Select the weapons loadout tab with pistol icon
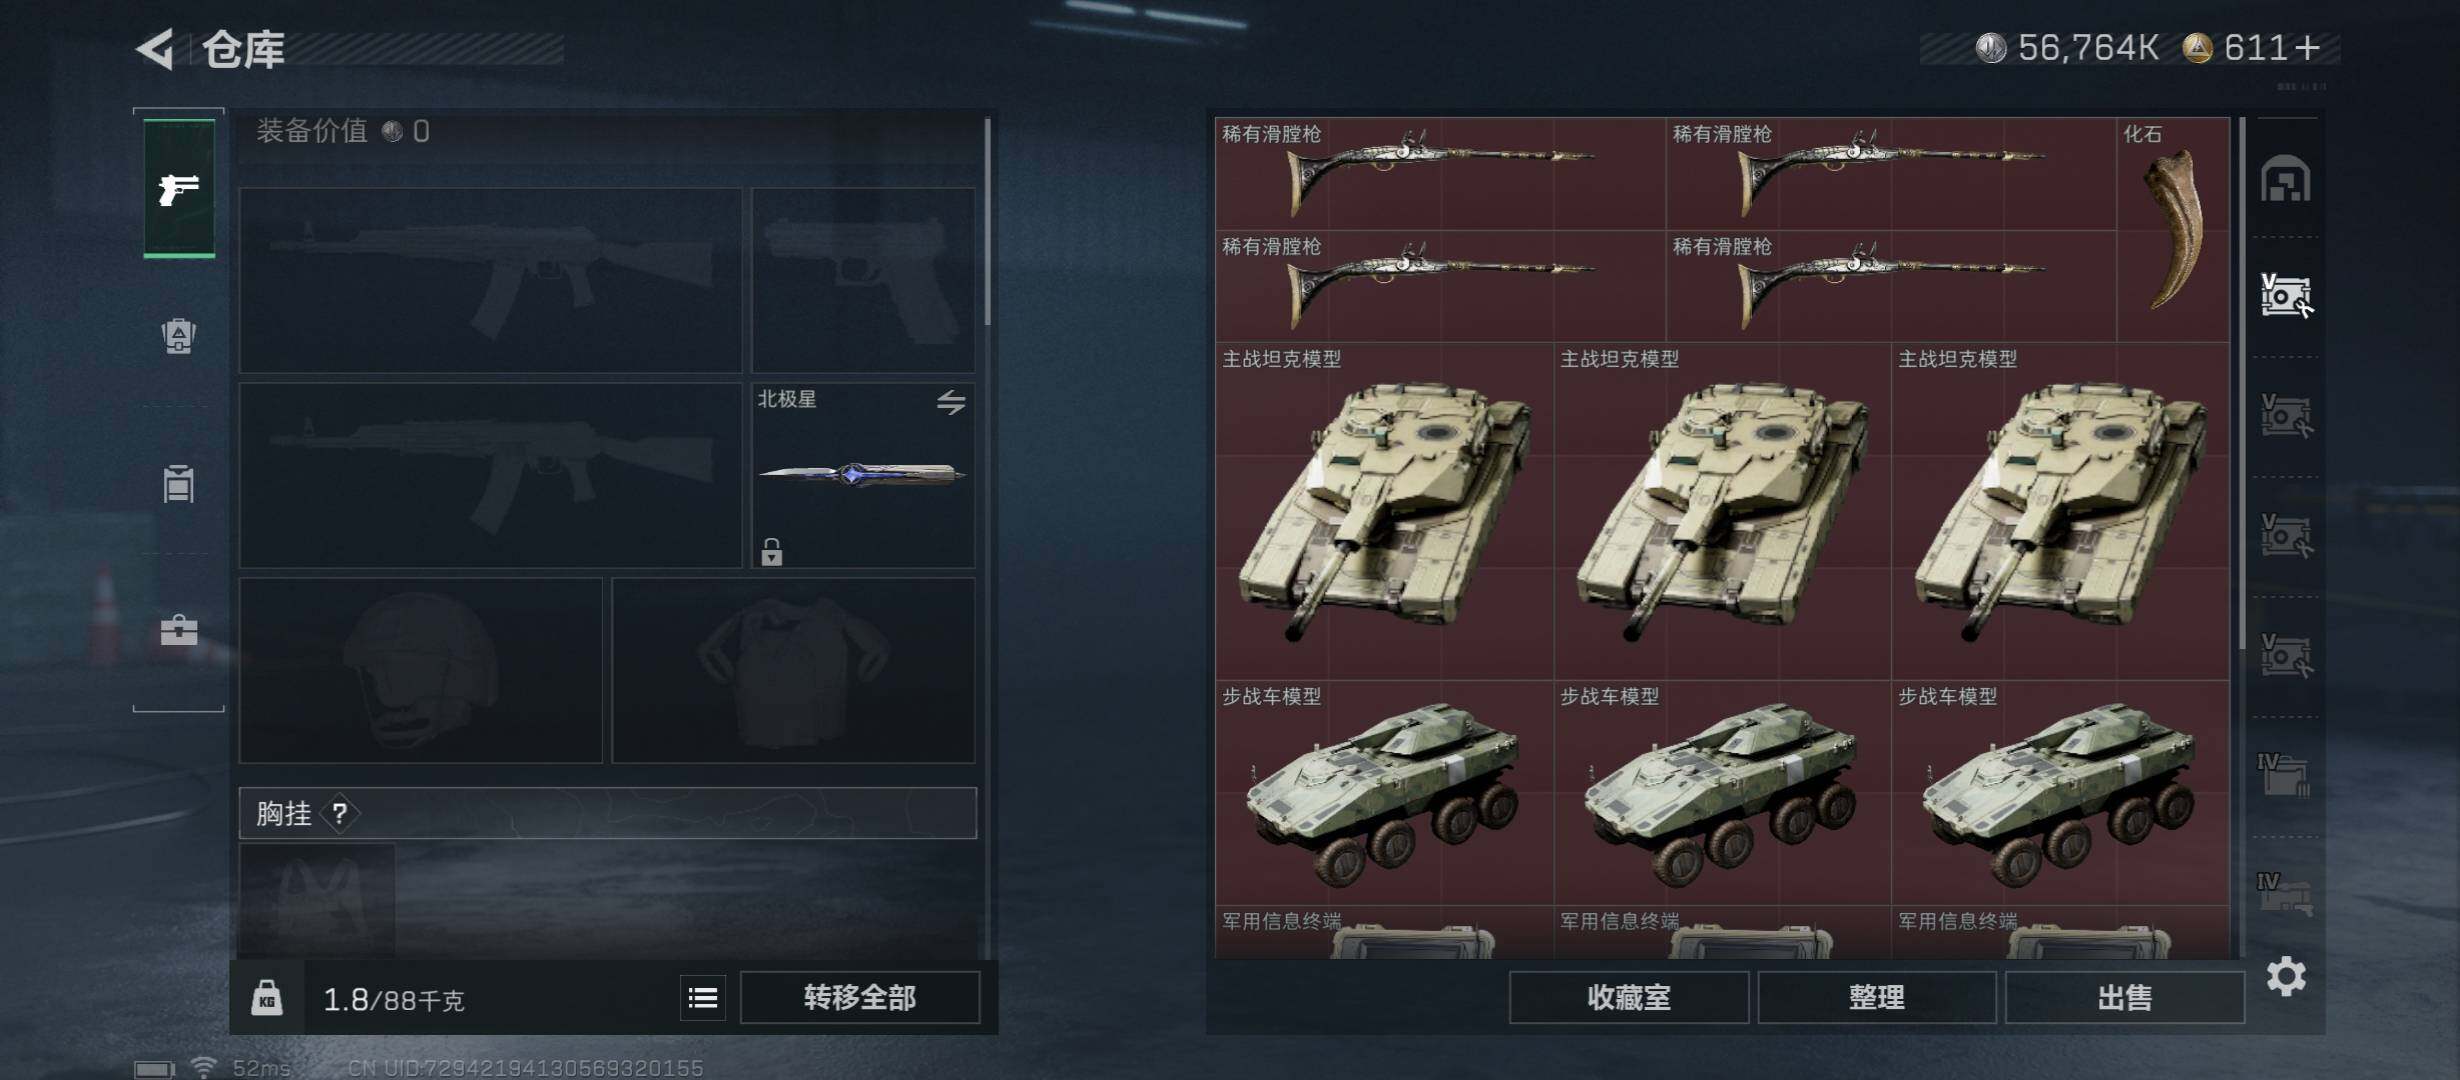 click(179, 188)
